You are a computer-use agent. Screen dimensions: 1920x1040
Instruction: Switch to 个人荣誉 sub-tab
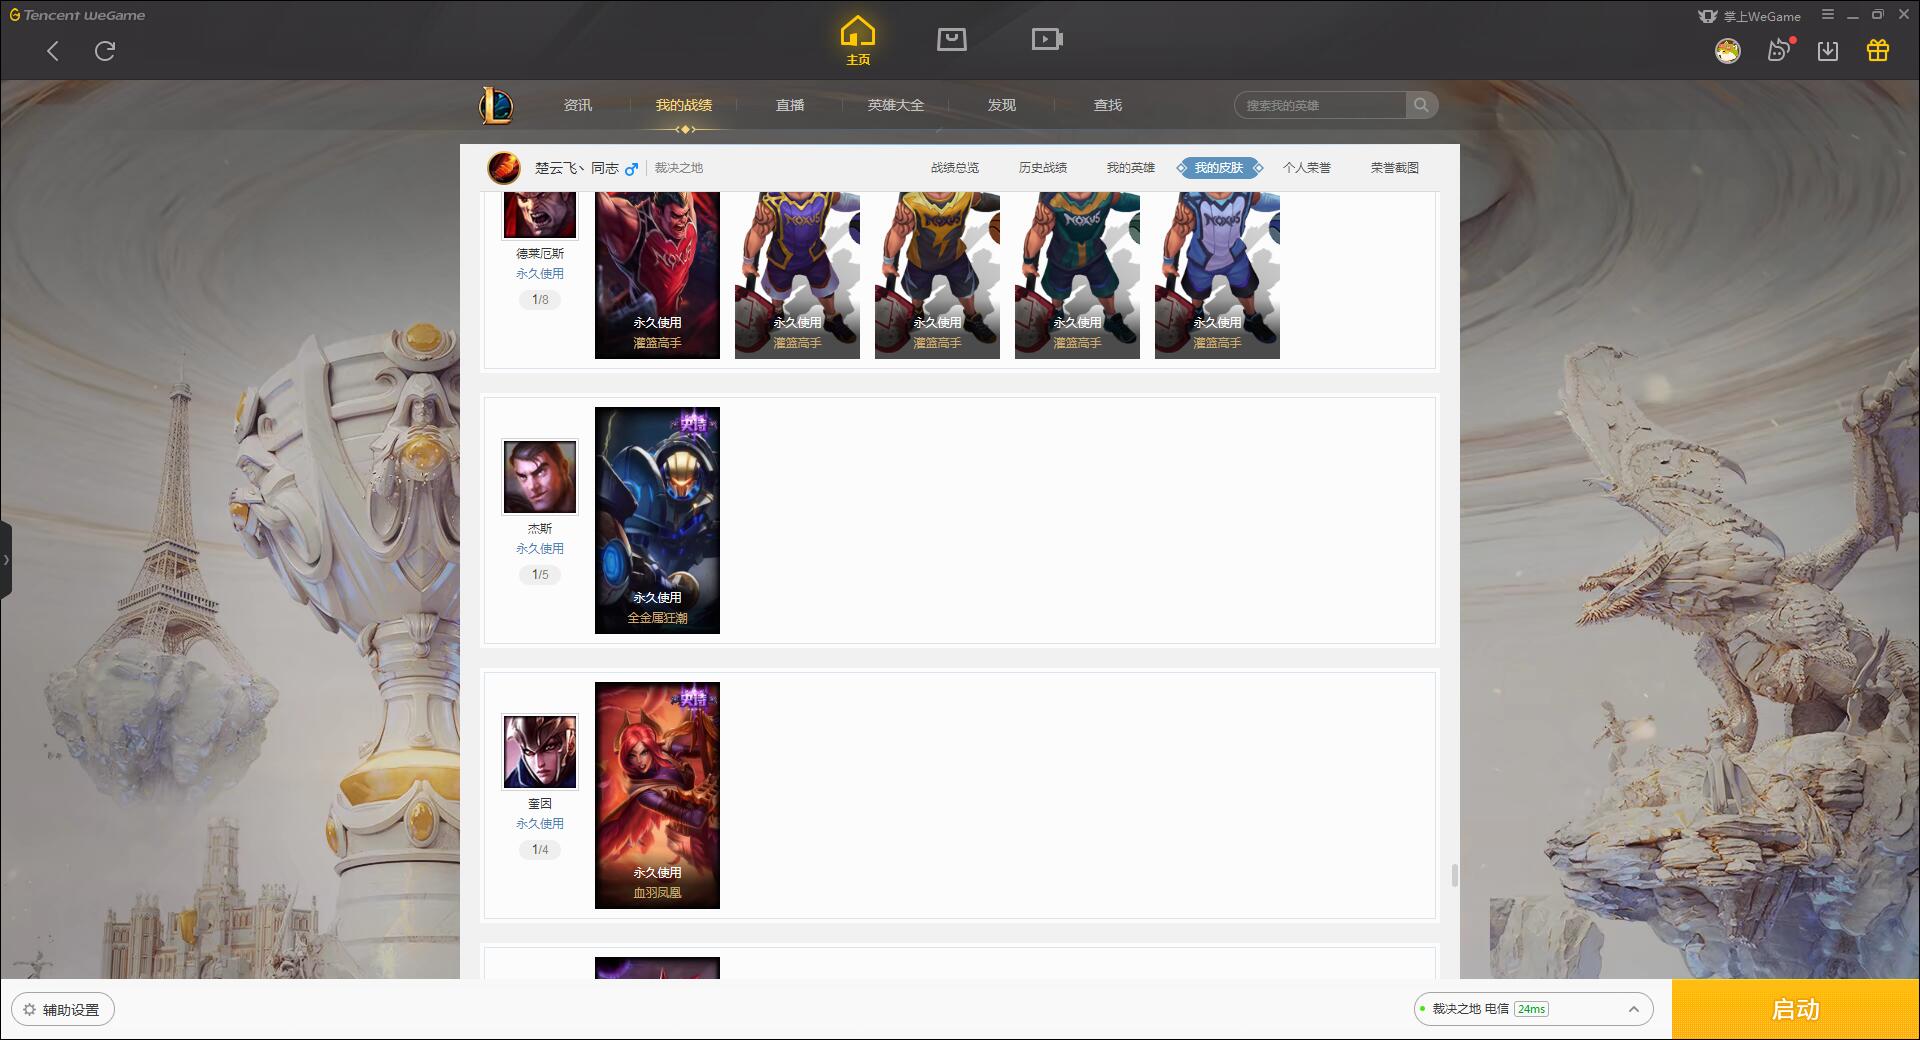(x=1307, y=168)
